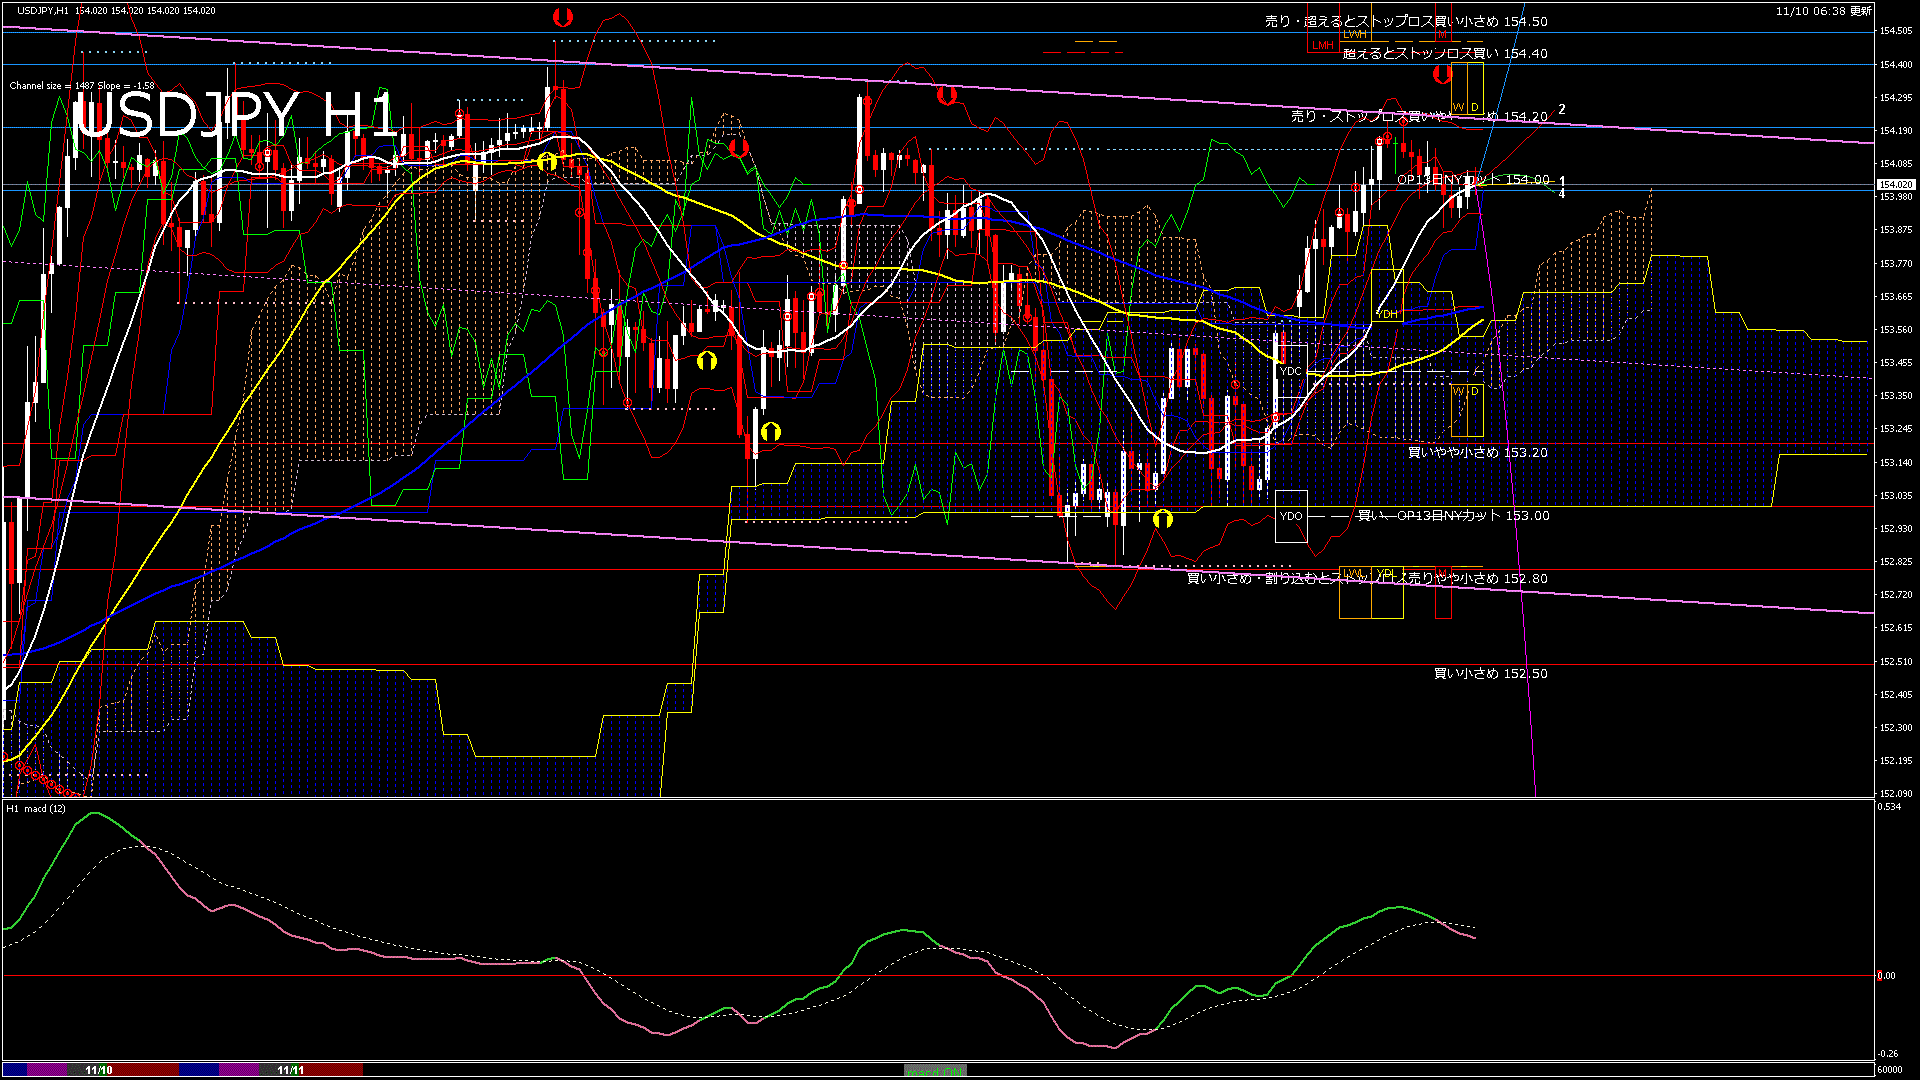Screen dimensions: 1920x1080
Task: Select the 11/11 date segment on session bar
Action: click(290, 1070)
